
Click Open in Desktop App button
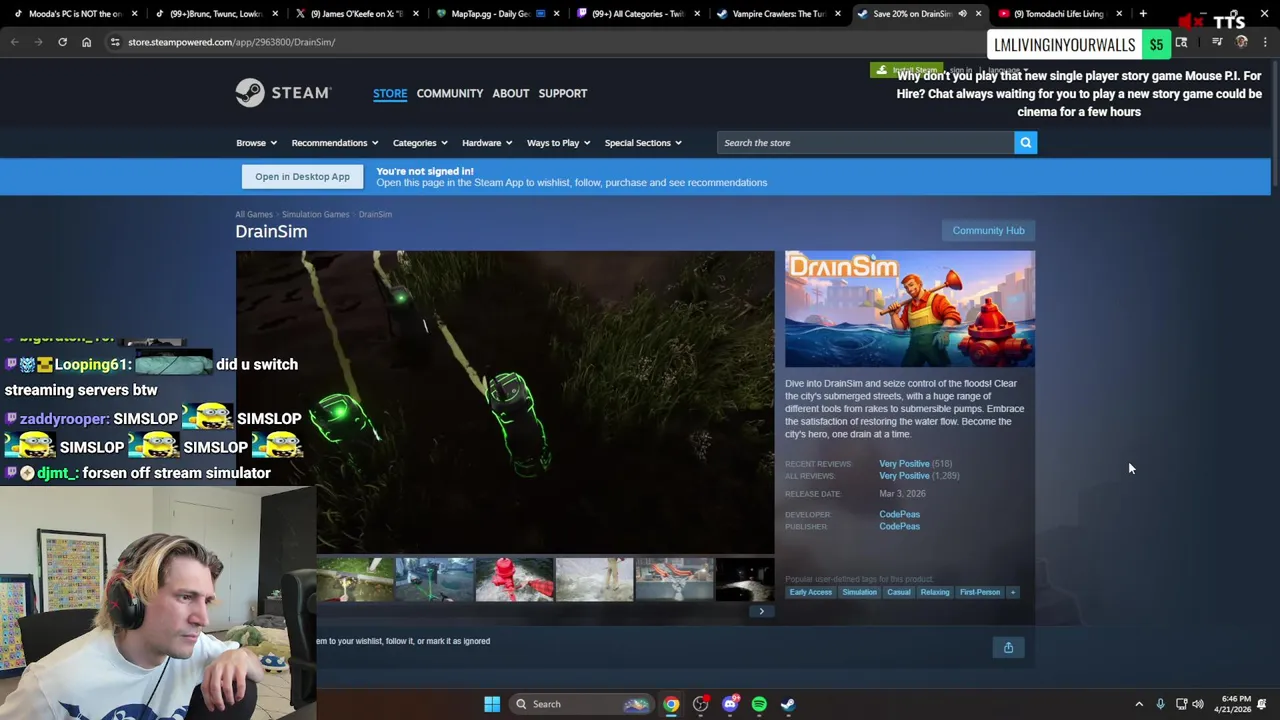[302, 177]
